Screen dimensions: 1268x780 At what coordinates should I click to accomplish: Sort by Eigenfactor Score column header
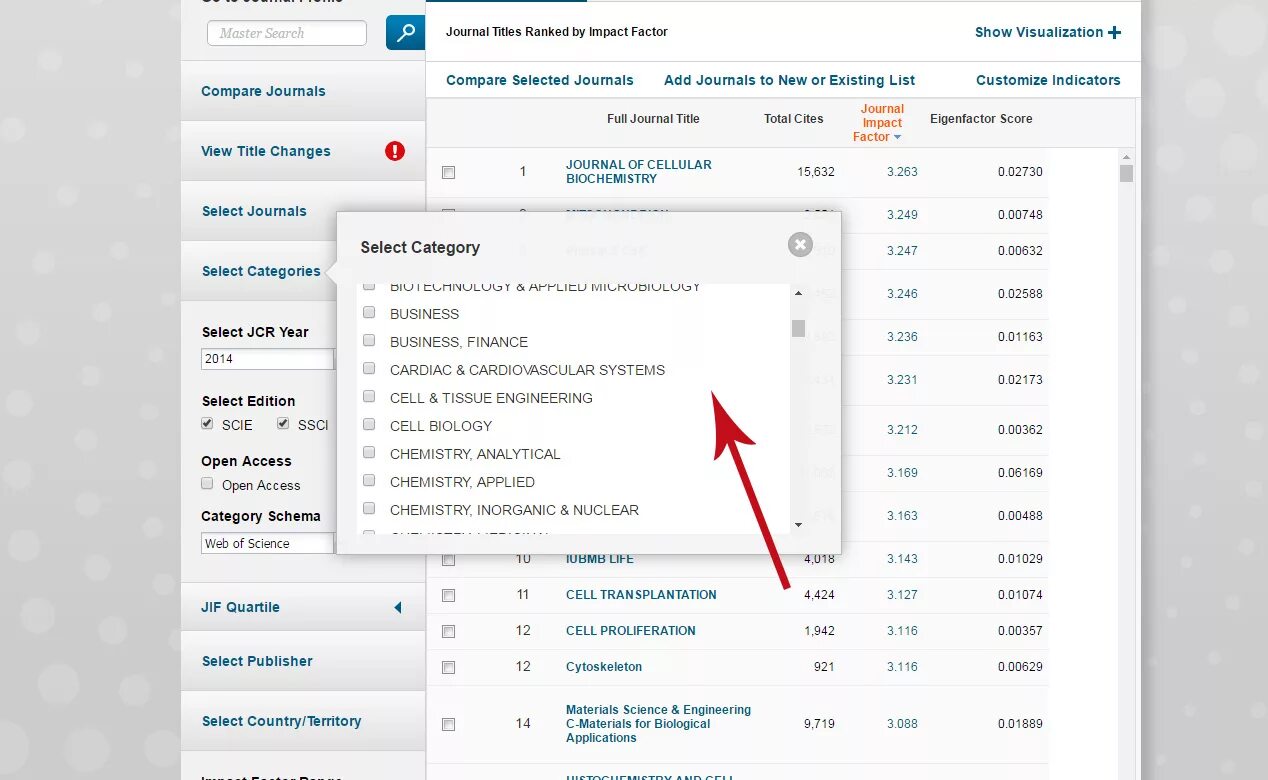981,118
